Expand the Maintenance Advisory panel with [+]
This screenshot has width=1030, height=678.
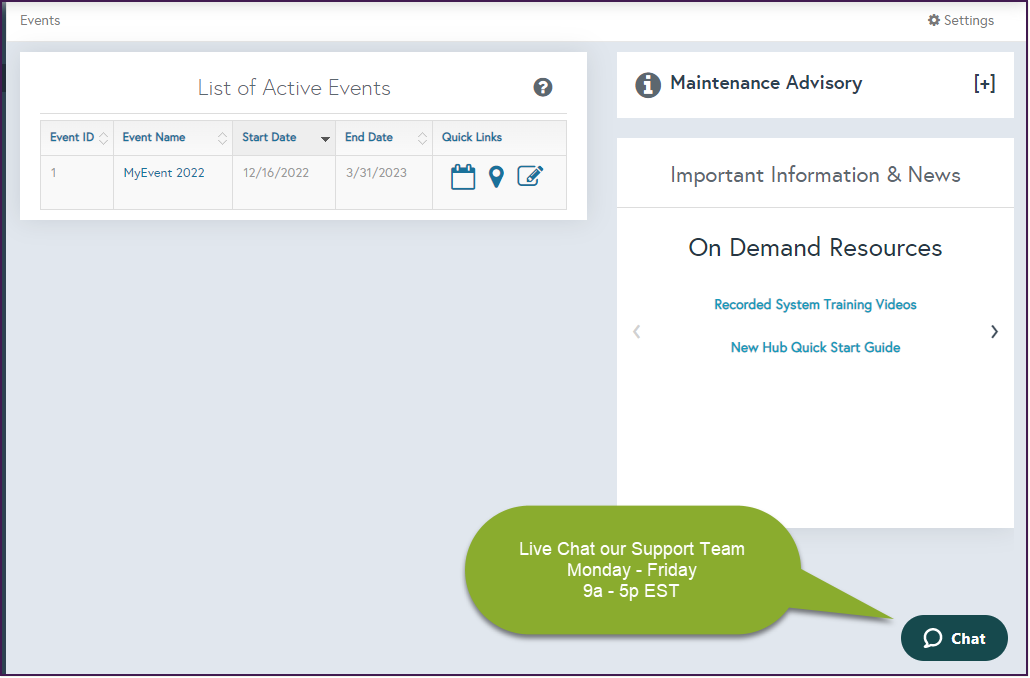(x=984, y=83)
